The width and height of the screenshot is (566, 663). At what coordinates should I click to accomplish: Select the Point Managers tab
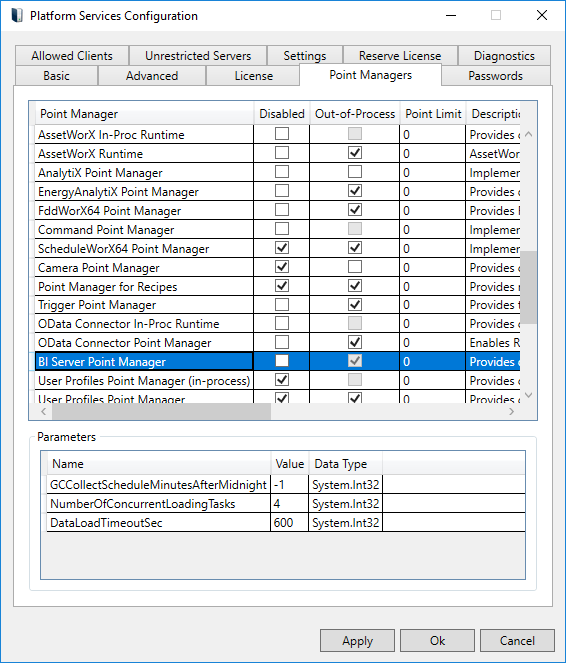(370, 75)
